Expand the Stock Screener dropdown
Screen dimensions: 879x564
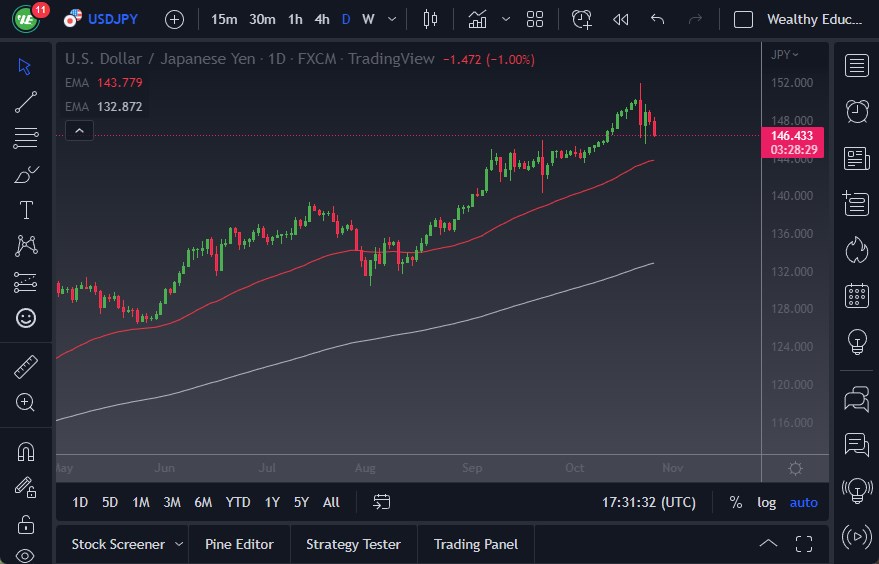click(179, 544)
